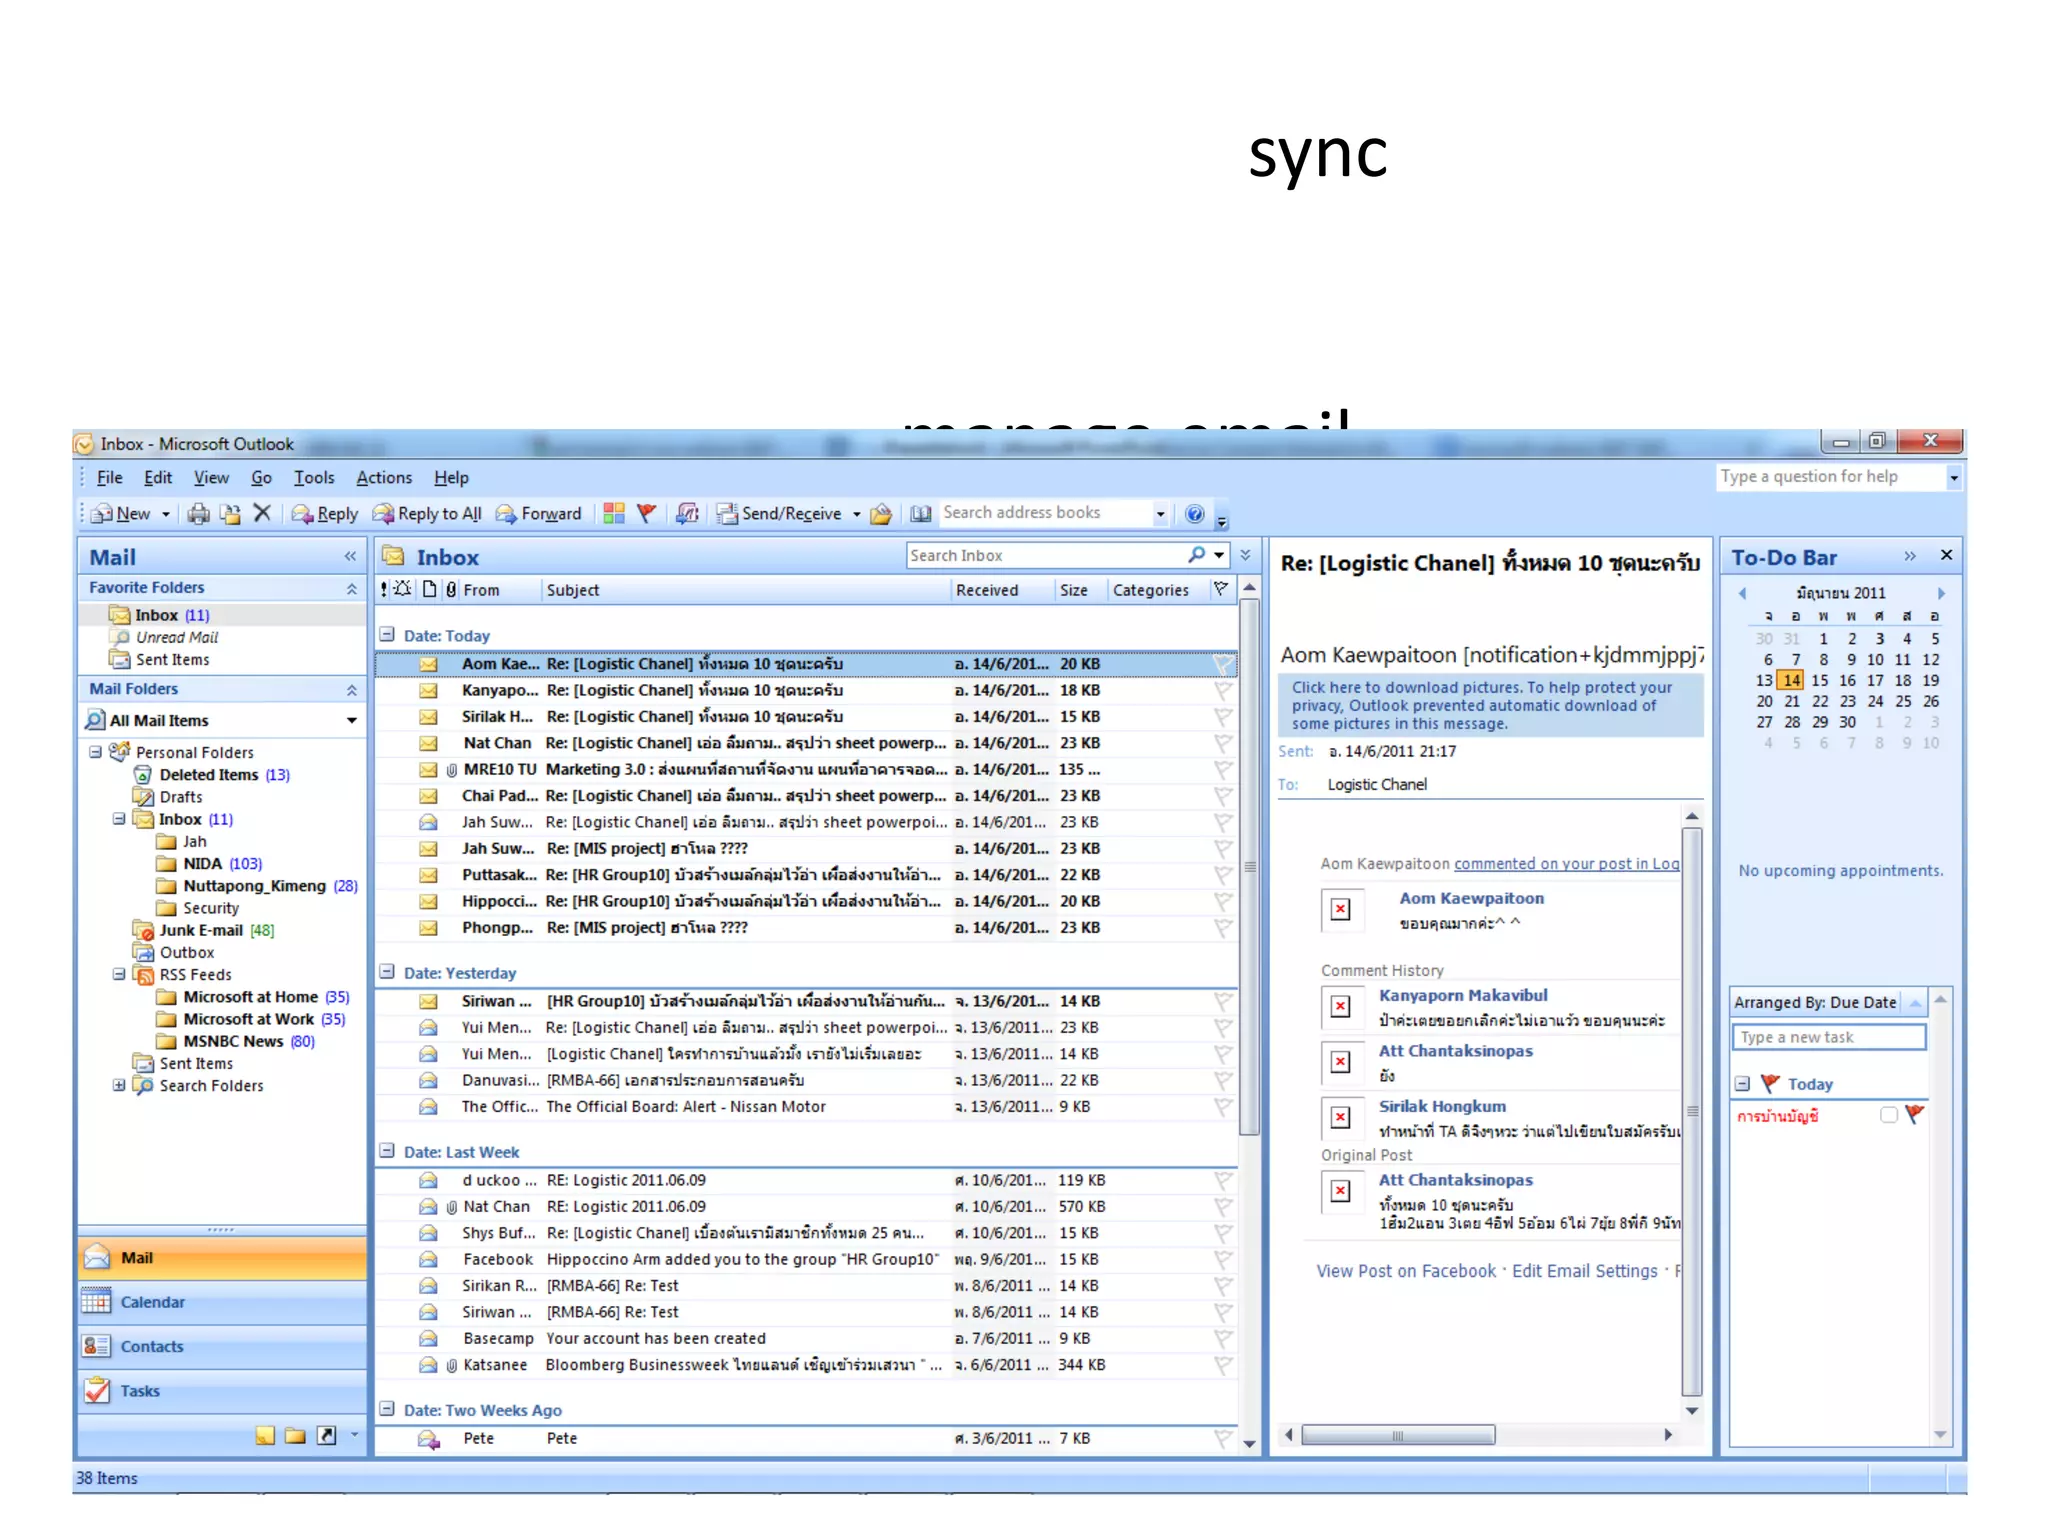Screen dimensions: 2048x1536
Task: Open the Actions menu
Action: 384,478
